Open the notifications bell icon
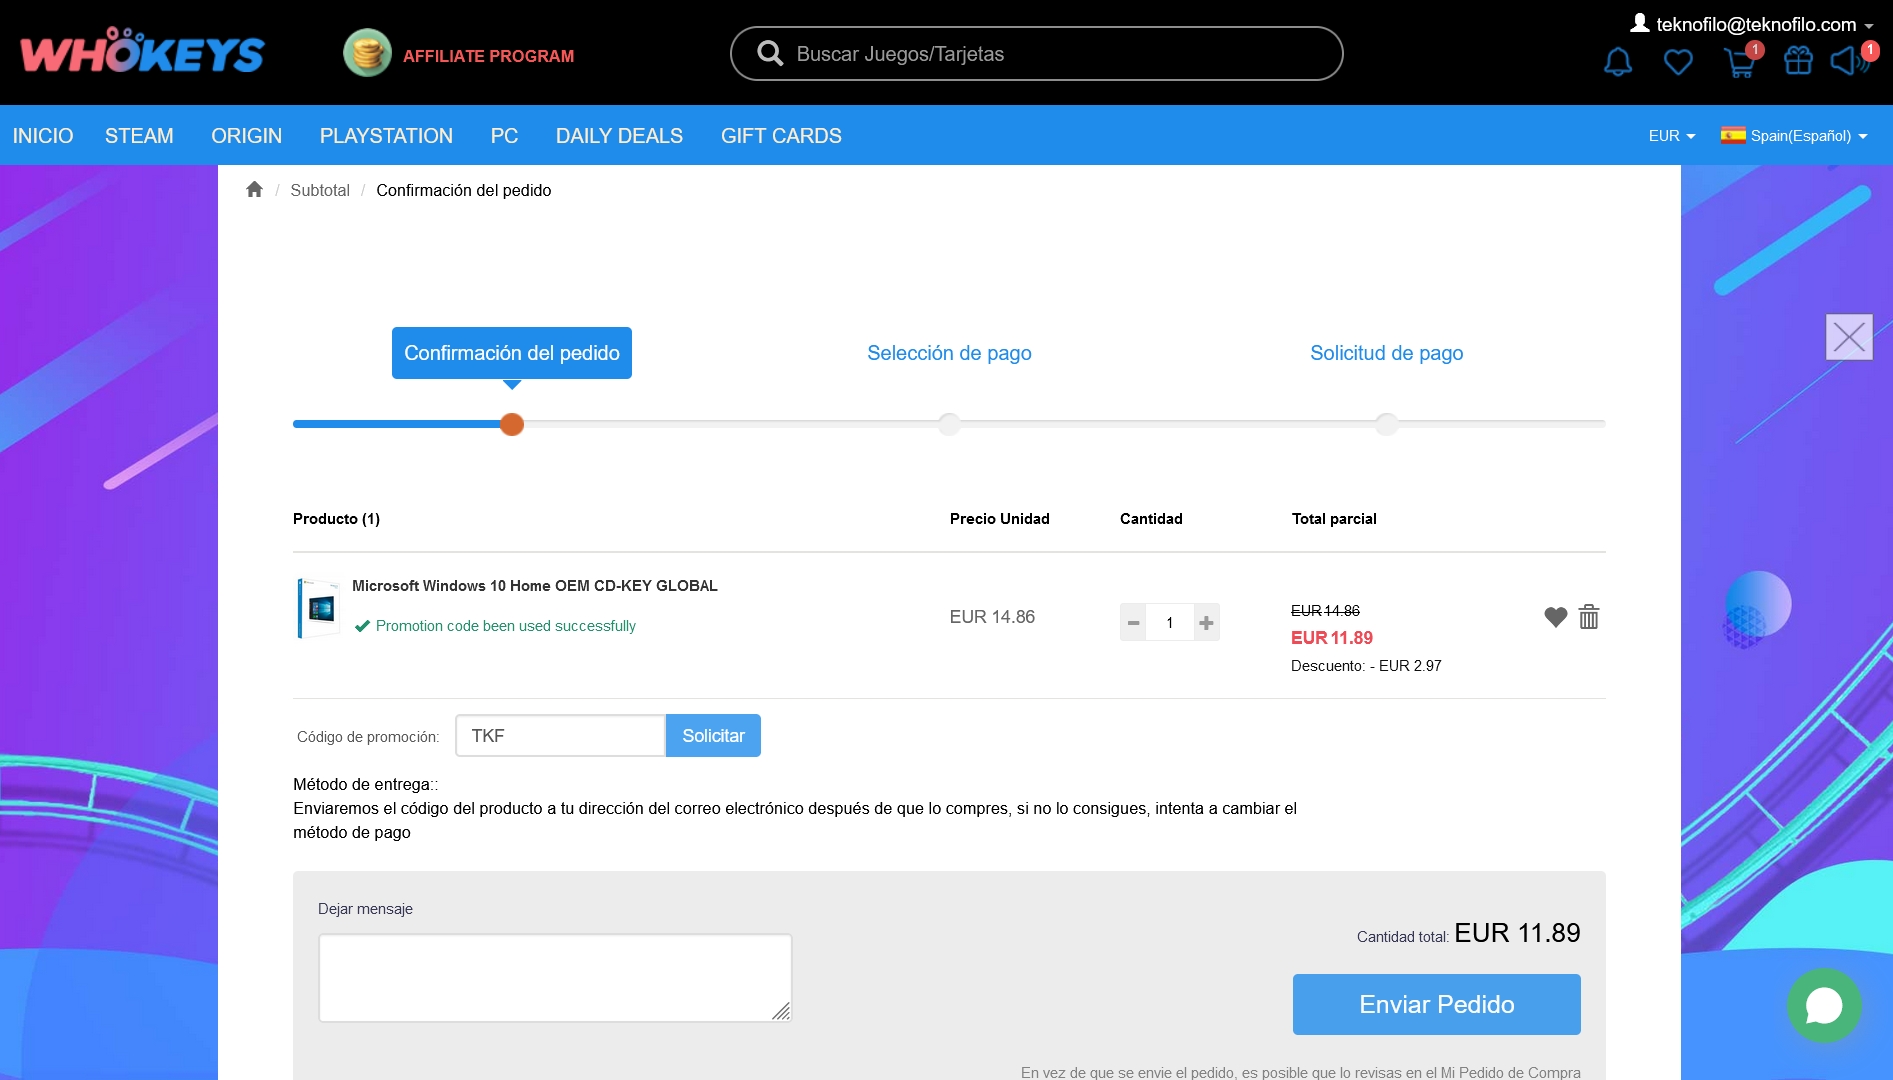The image size is (1893, 1080). [x=1617, y=62]
